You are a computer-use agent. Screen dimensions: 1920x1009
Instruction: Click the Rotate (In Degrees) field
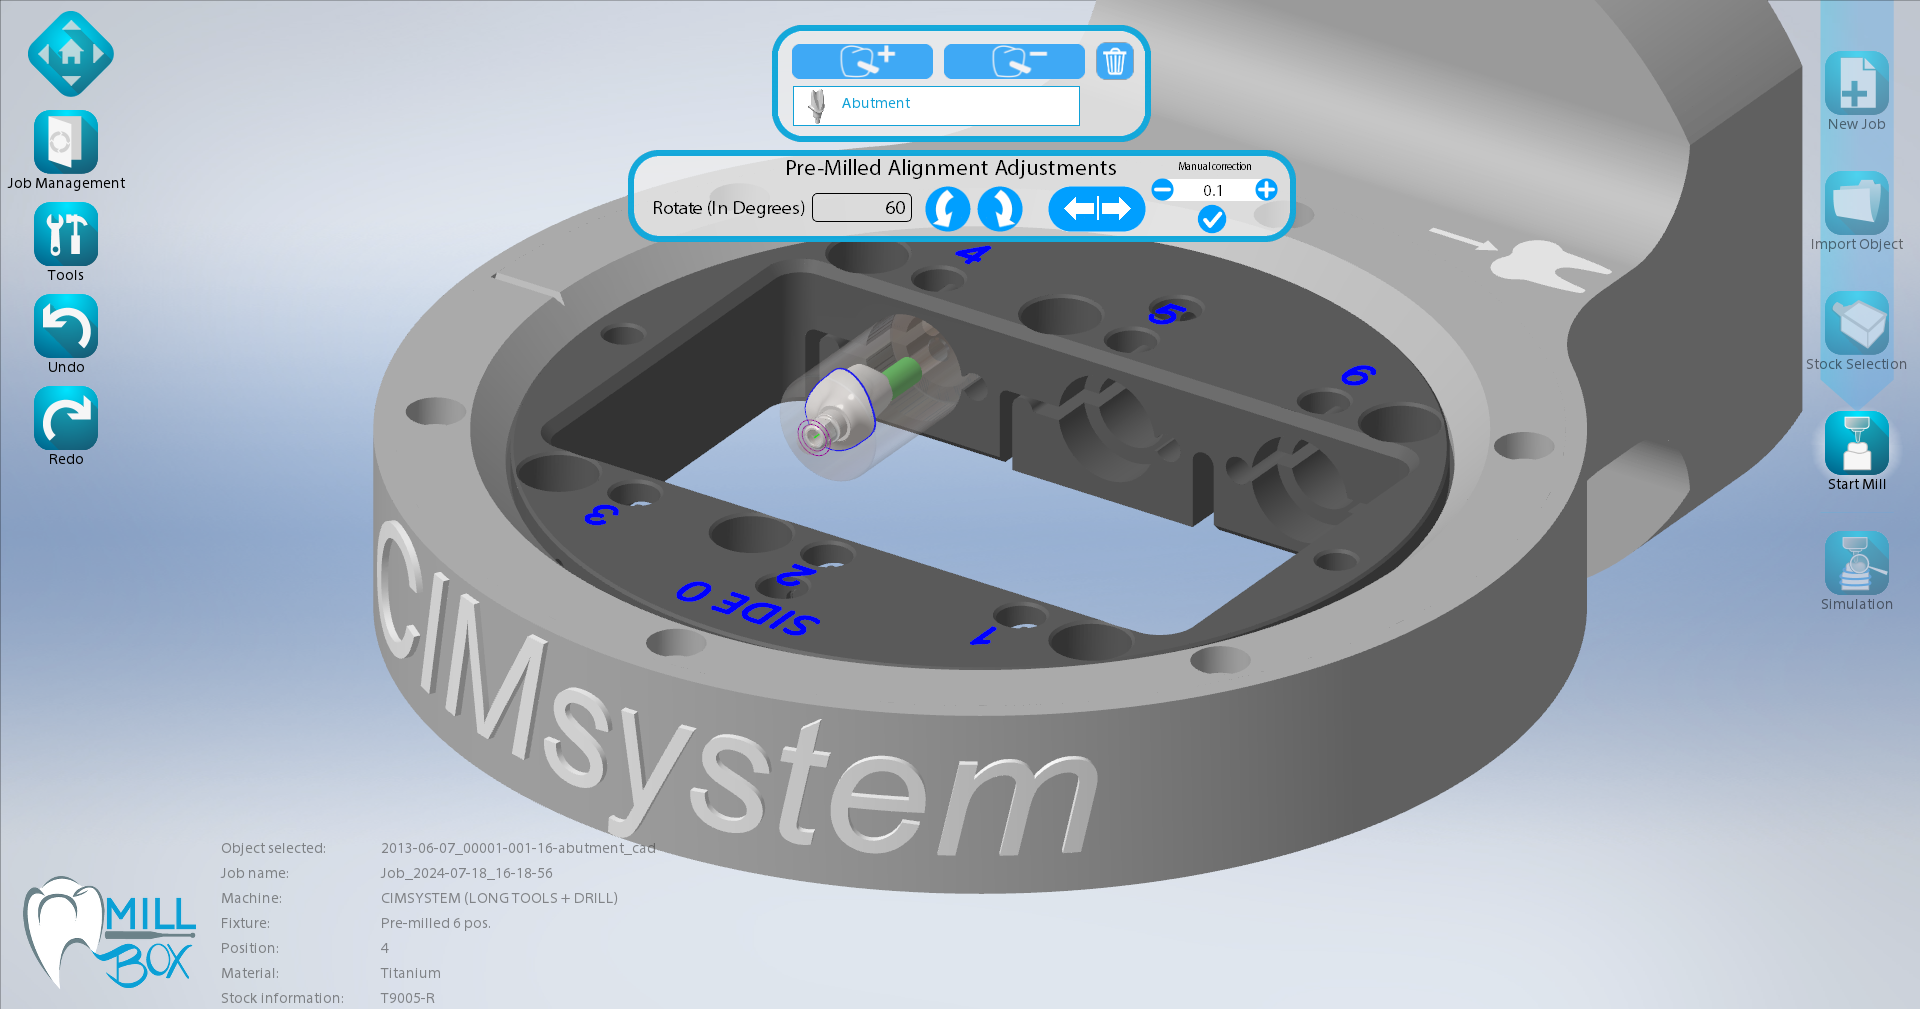[x=862, y=208]
